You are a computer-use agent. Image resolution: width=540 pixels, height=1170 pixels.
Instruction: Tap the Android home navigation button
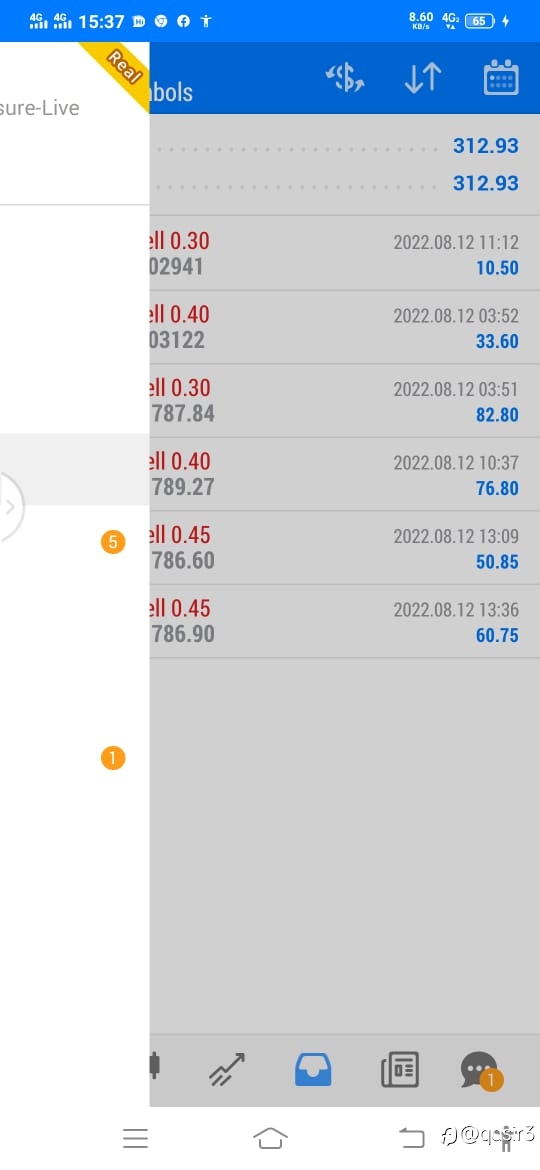tap(270, 1138)
